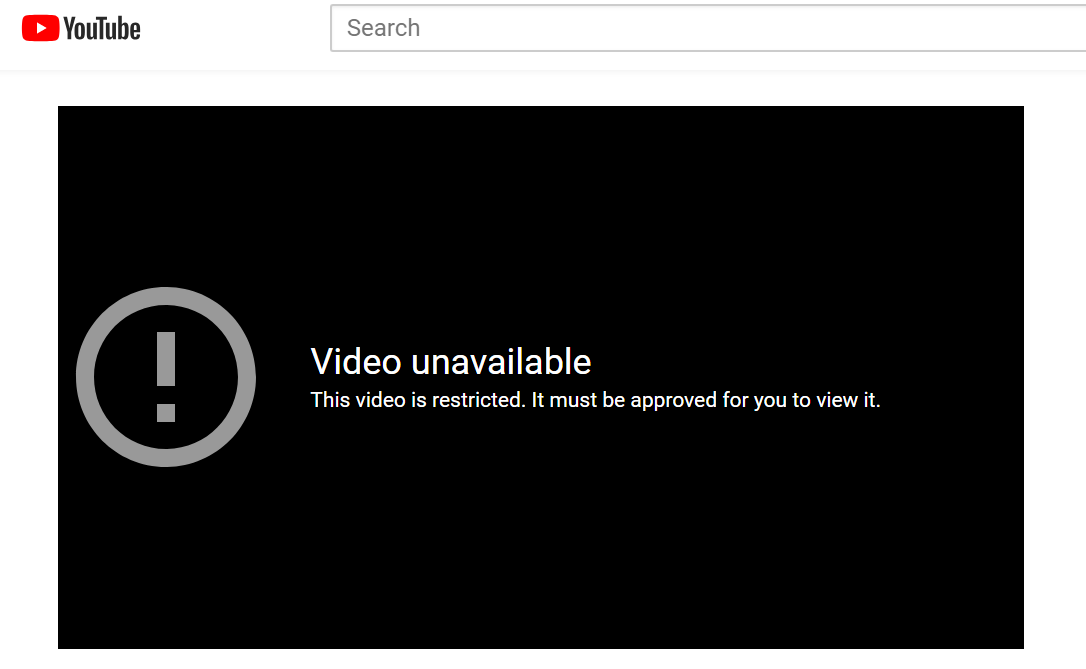
Task: Focus the Search input field
Action: click(708, 28)
